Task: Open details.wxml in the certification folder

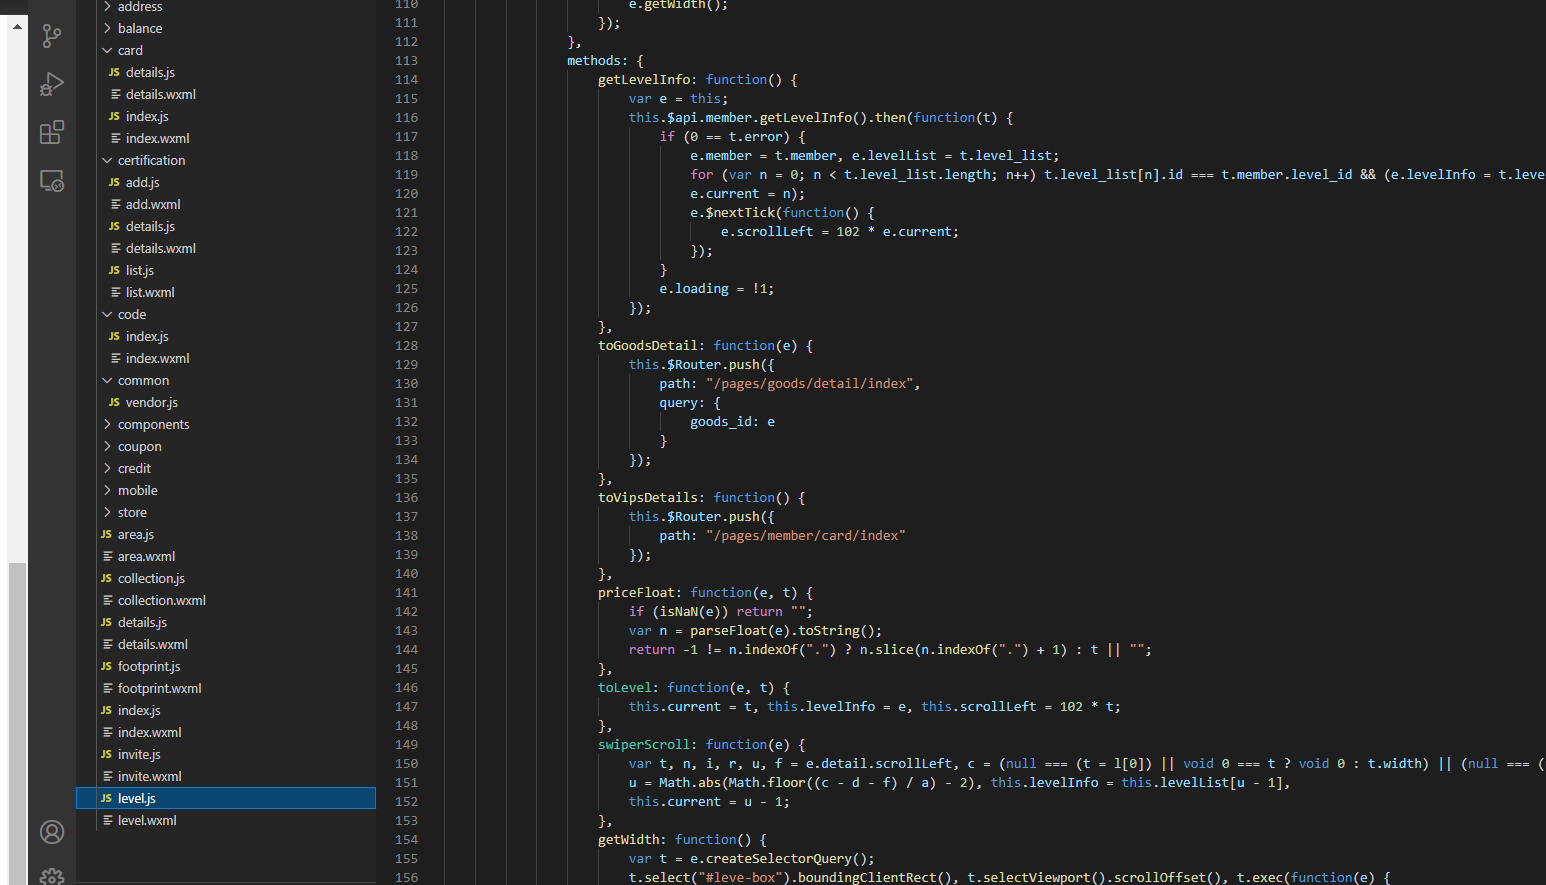Action: pos(226,248)
